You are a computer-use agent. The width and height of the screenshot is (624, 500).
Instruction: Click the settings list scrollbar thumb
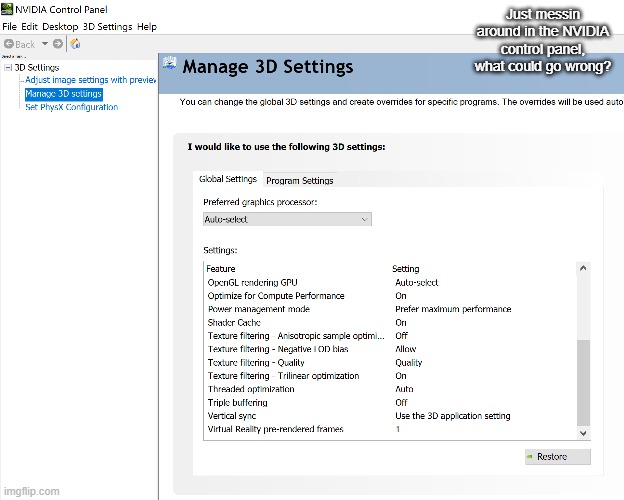(583, 383)
